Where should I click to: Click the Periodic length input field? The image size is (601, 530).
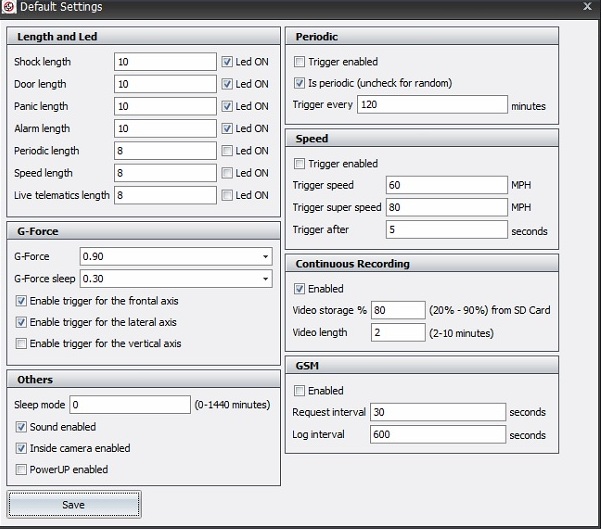click(165, 151)
